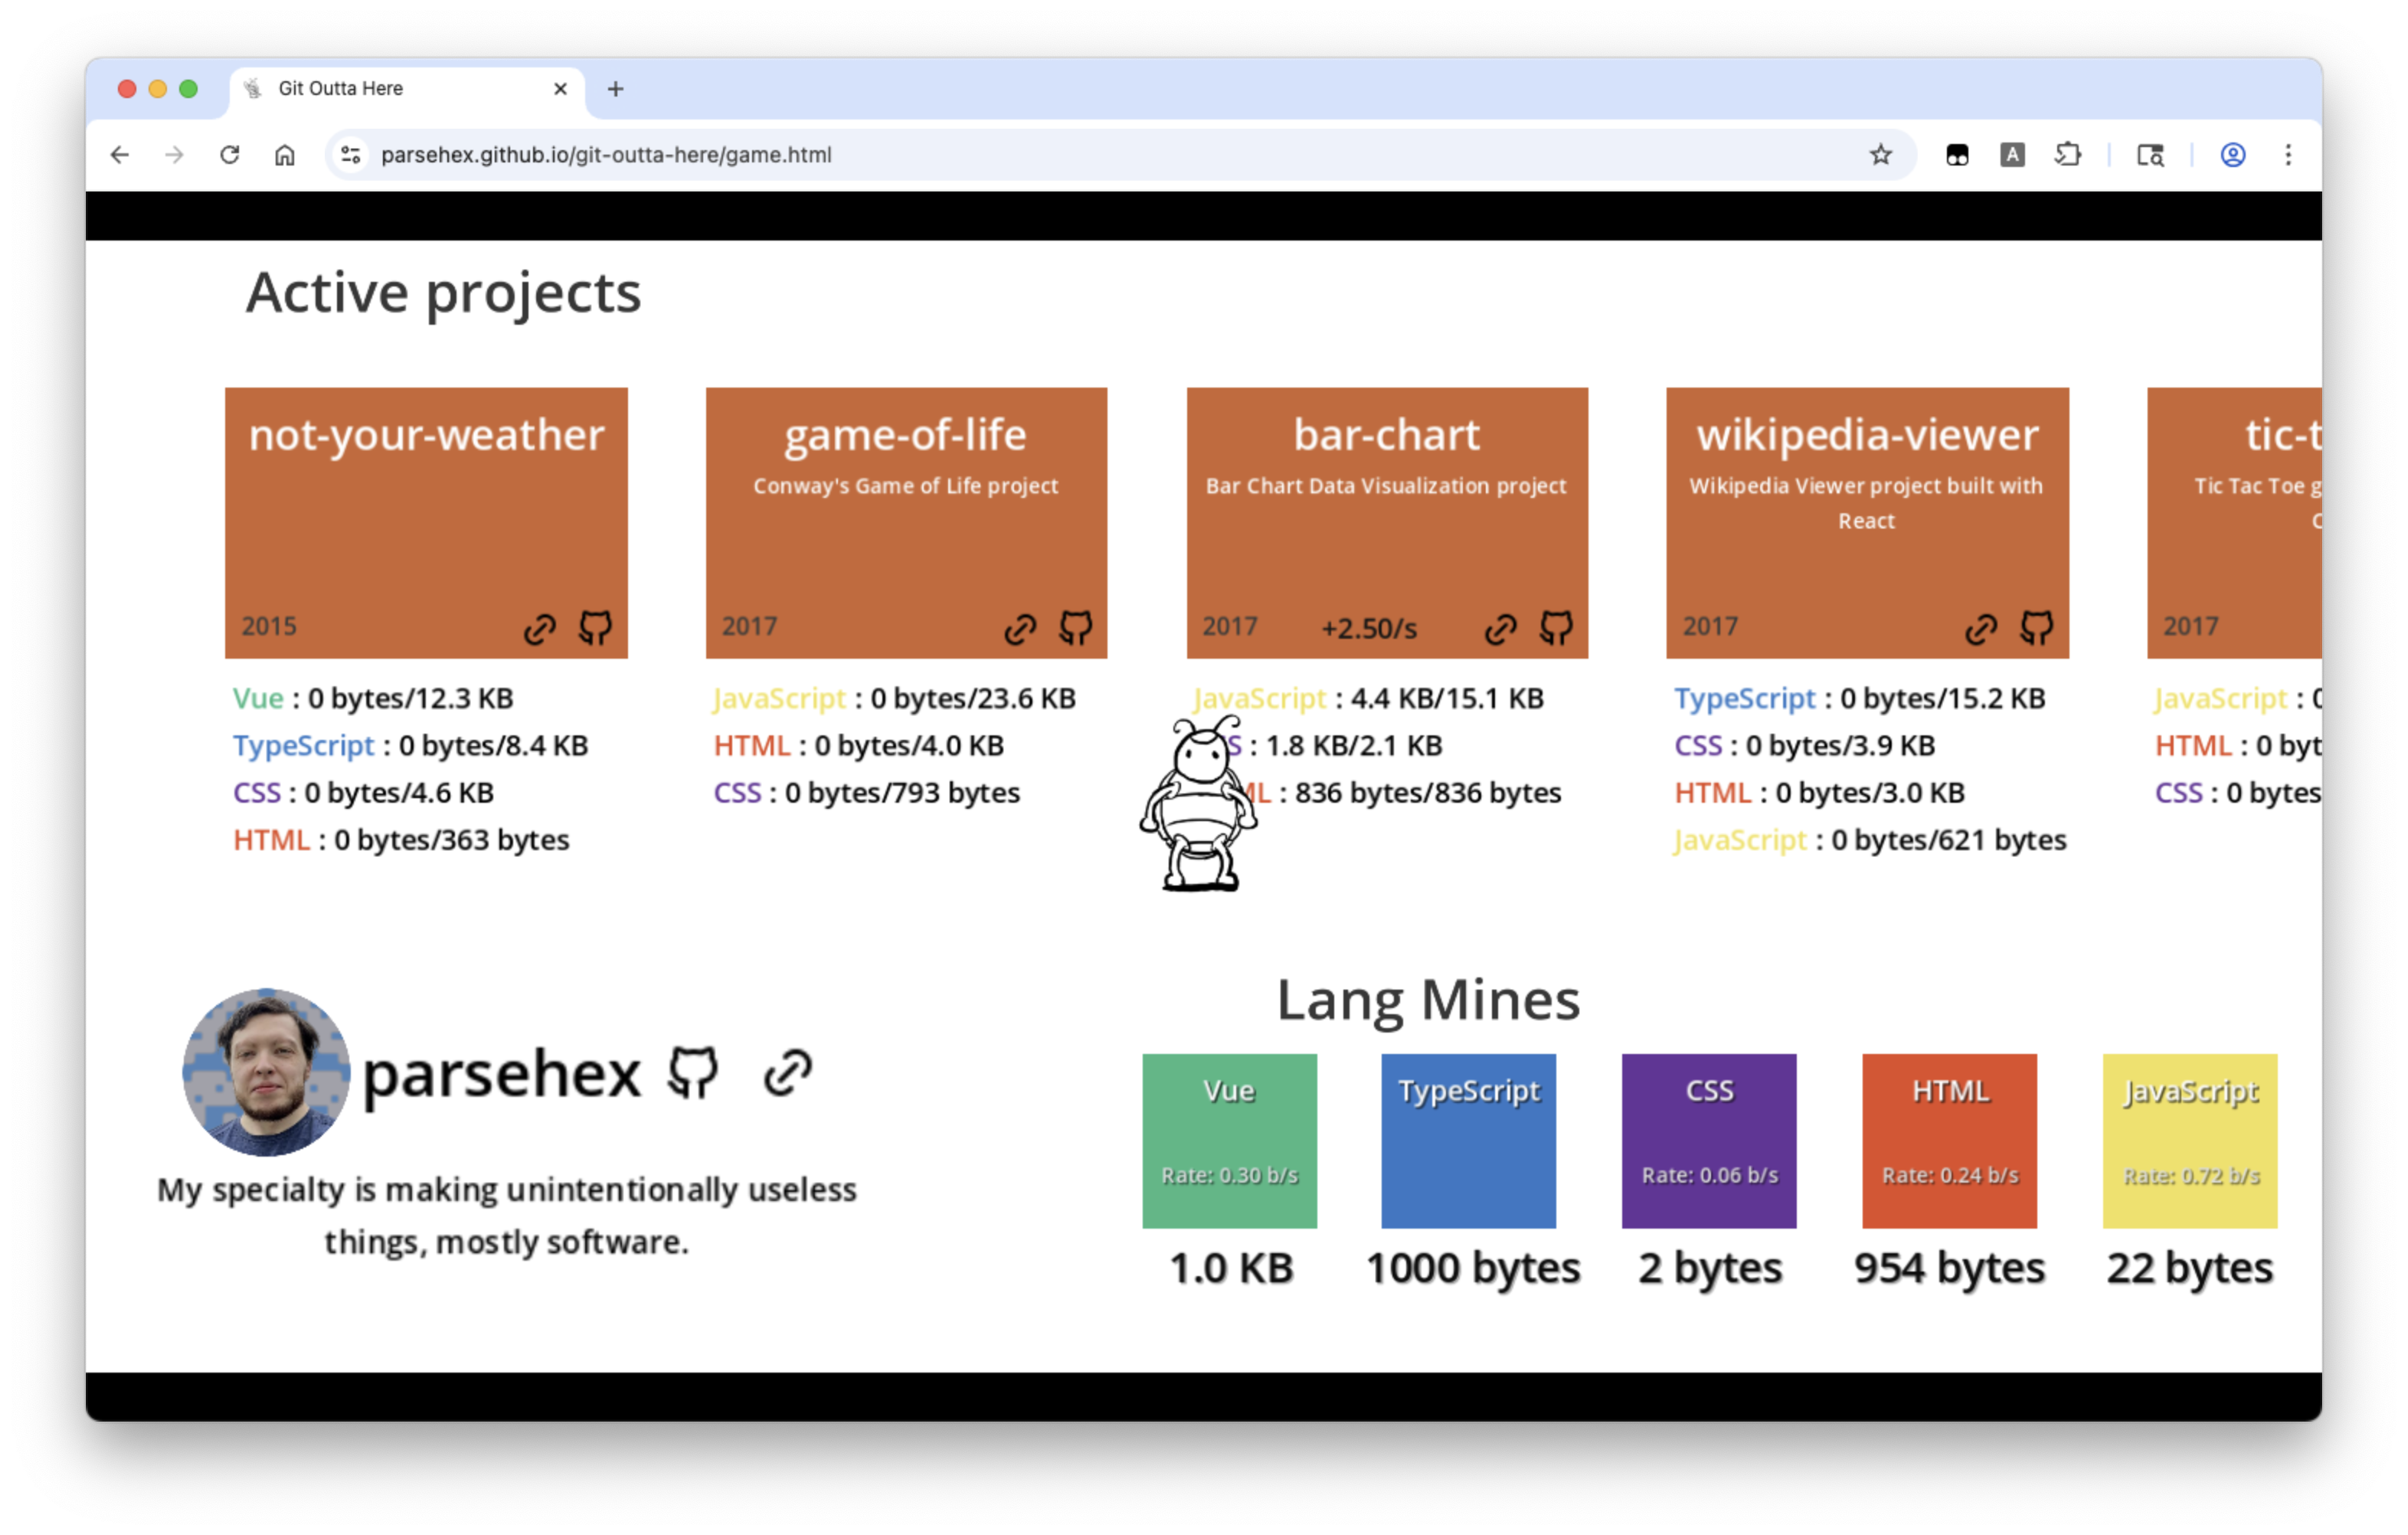This screenshot has width=2408, height=1535.
Task: Click the browser reload icon
Action: 230,155
